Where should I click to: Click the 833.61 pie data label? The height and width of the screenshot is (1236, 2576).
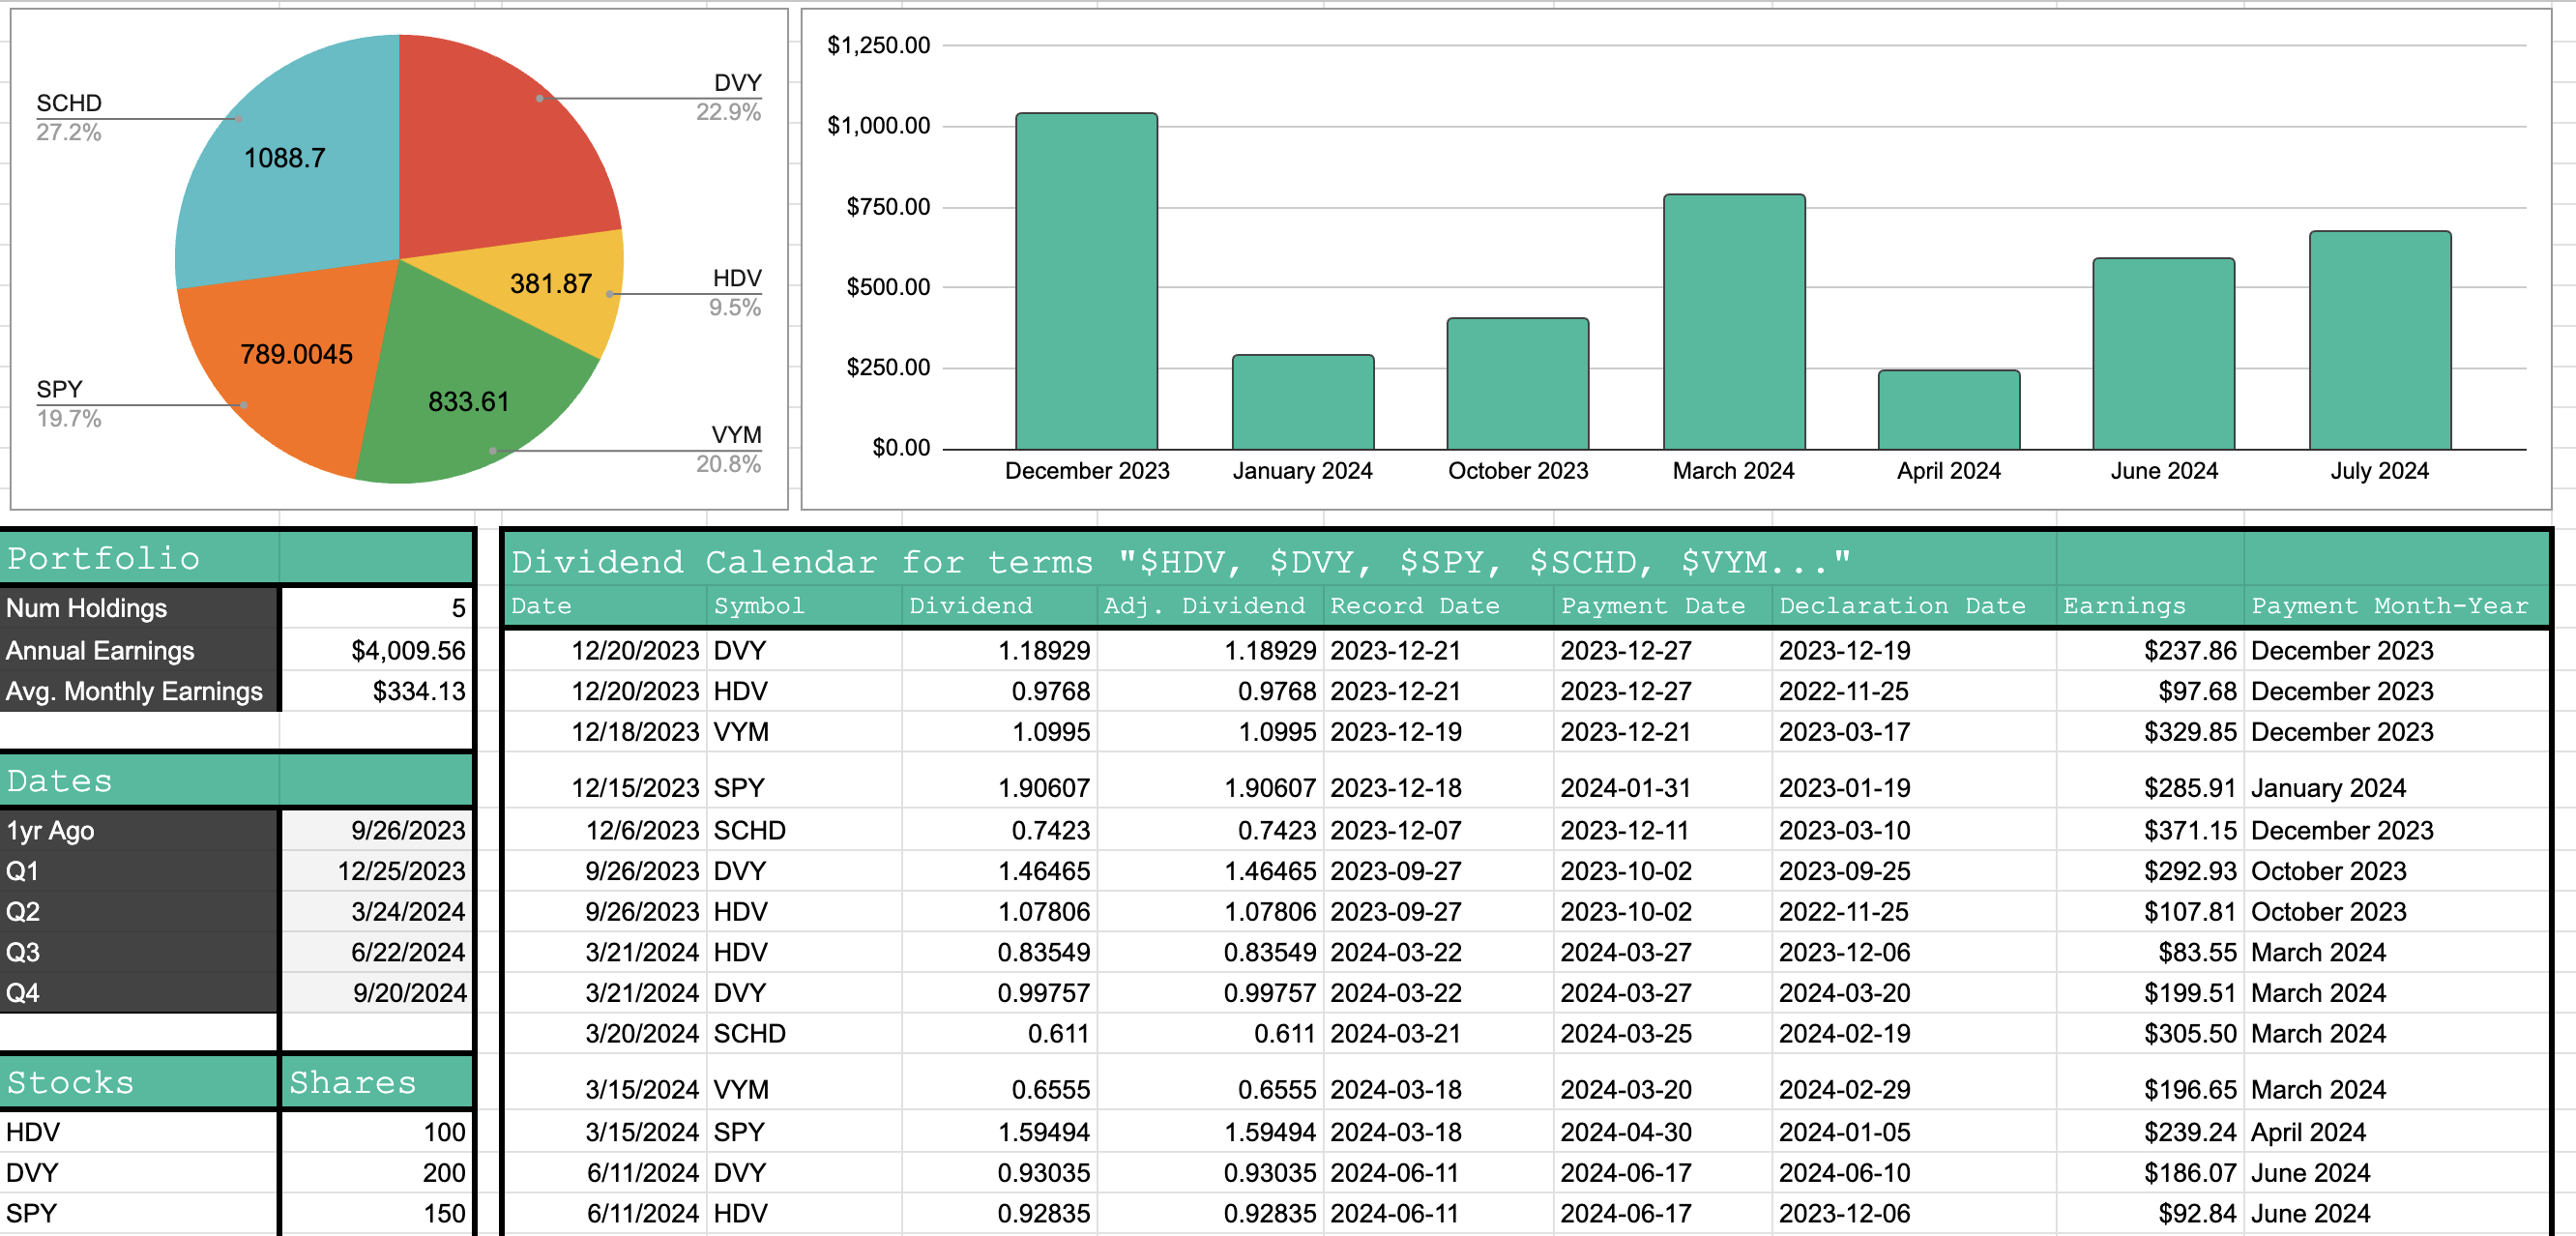(469, 402)
